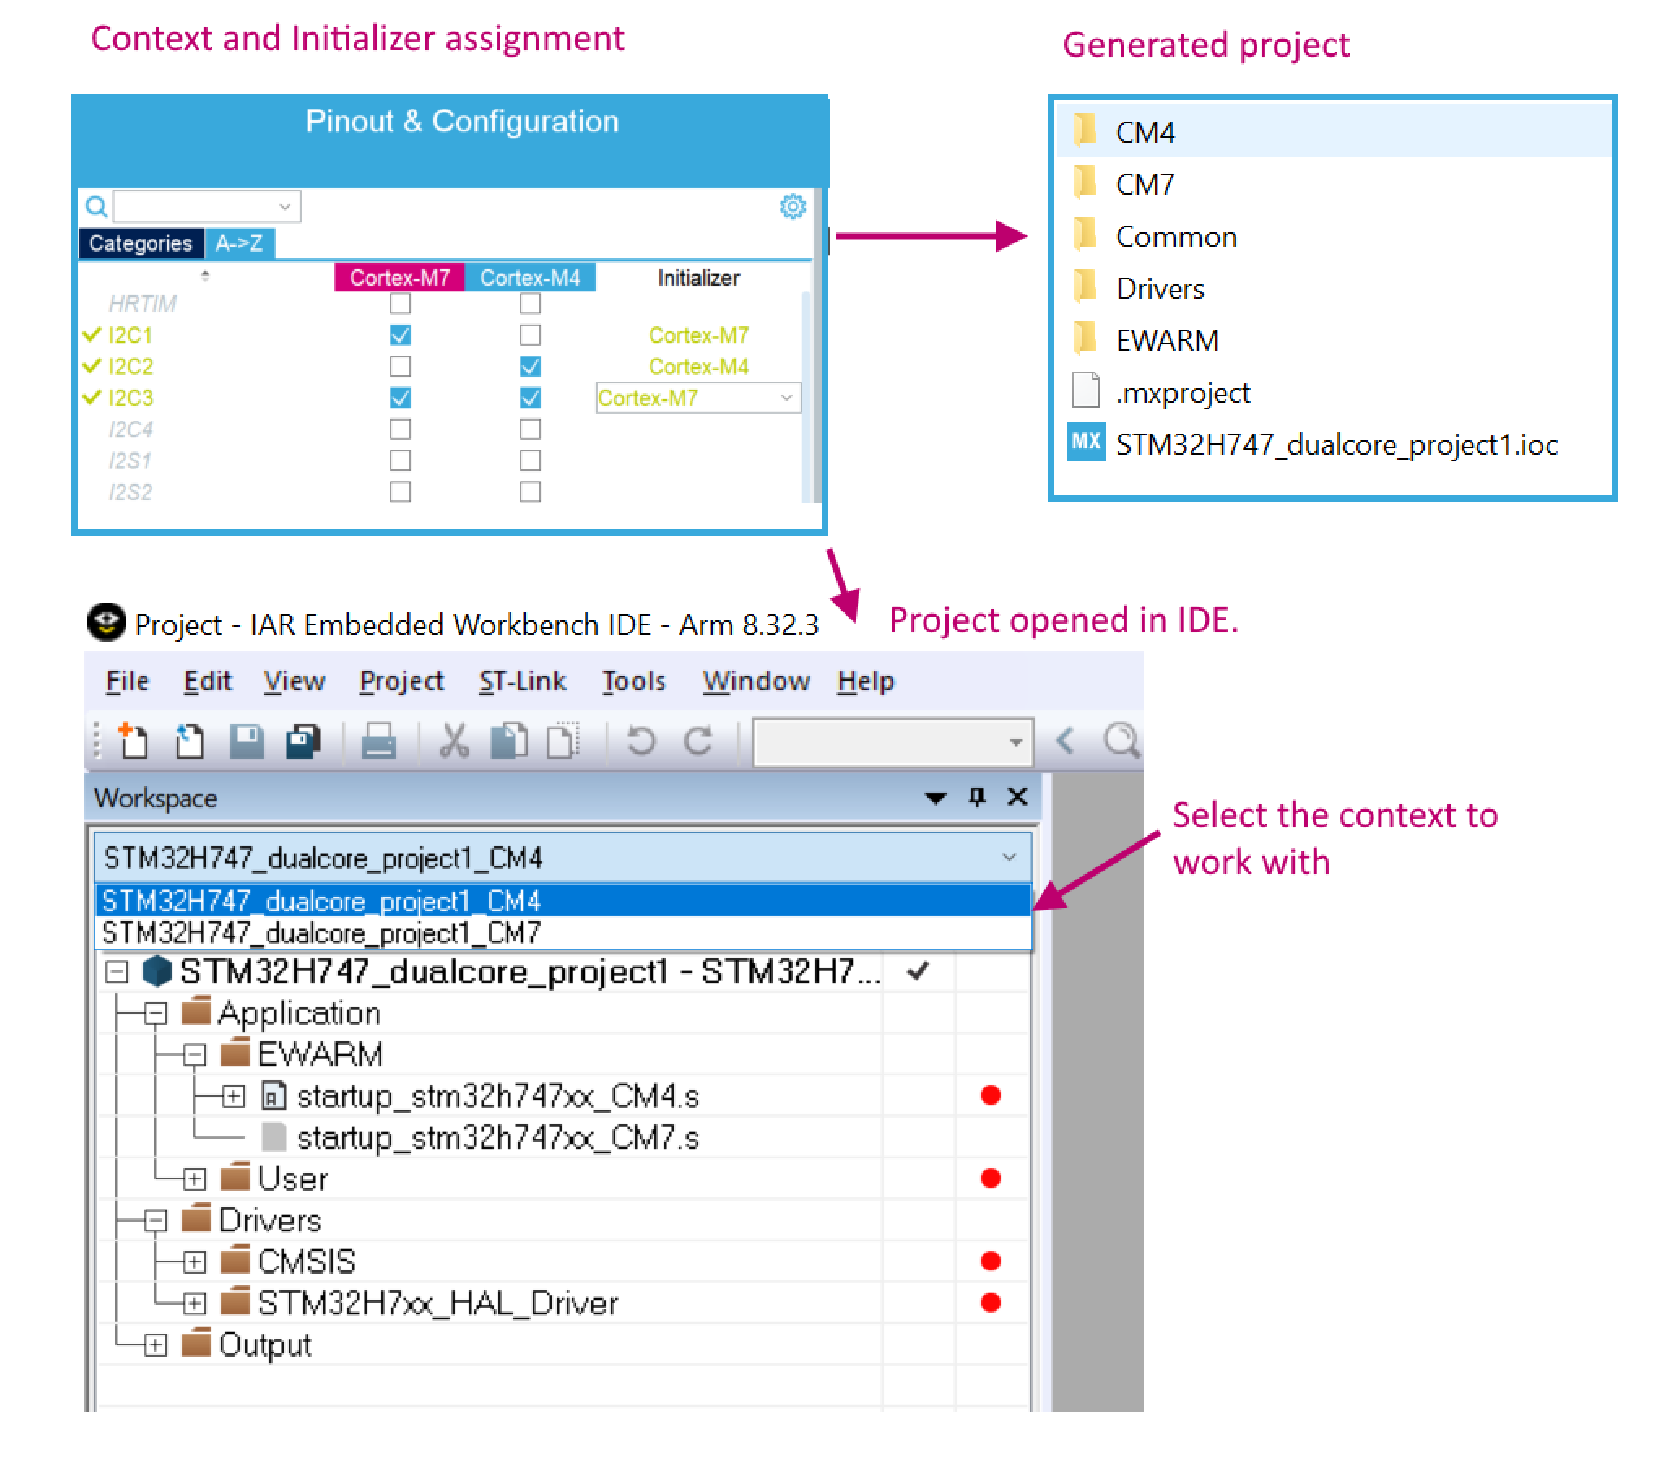Viewport: 1667px width, 1477px height.
Task: Open the IAR toolbar quick search combo box
Action: pos(892,742)
